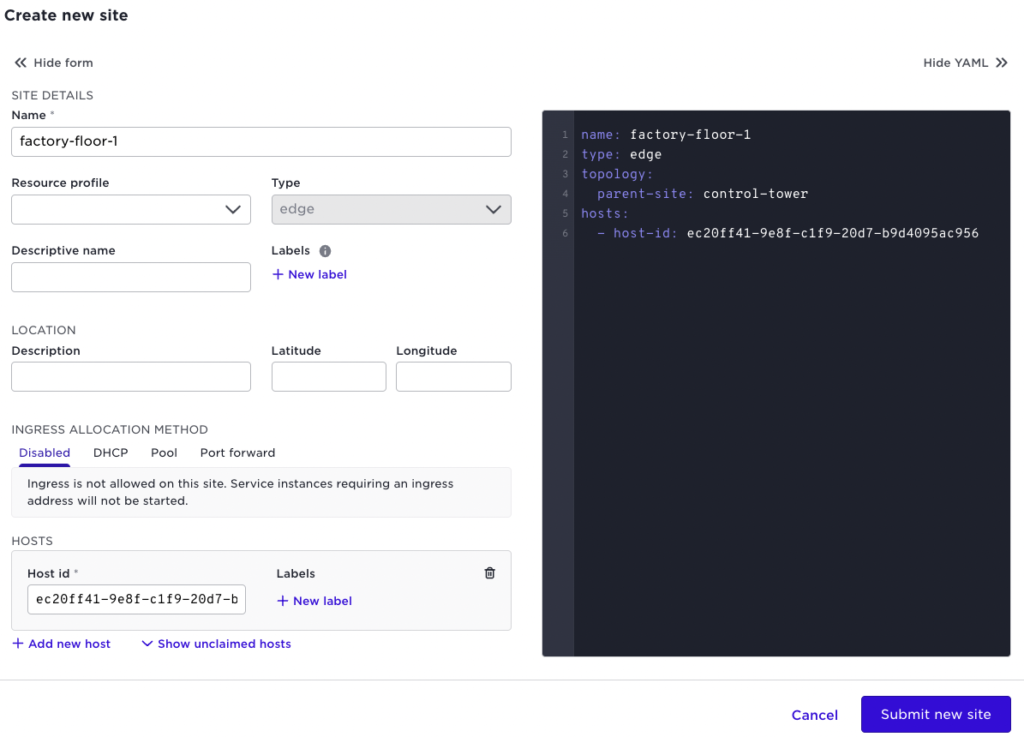Keep ingress Disabled by selecting its tab
The height and width of the screenshot is (737, 1024).
pyautogui.click(x=44, y=452)
